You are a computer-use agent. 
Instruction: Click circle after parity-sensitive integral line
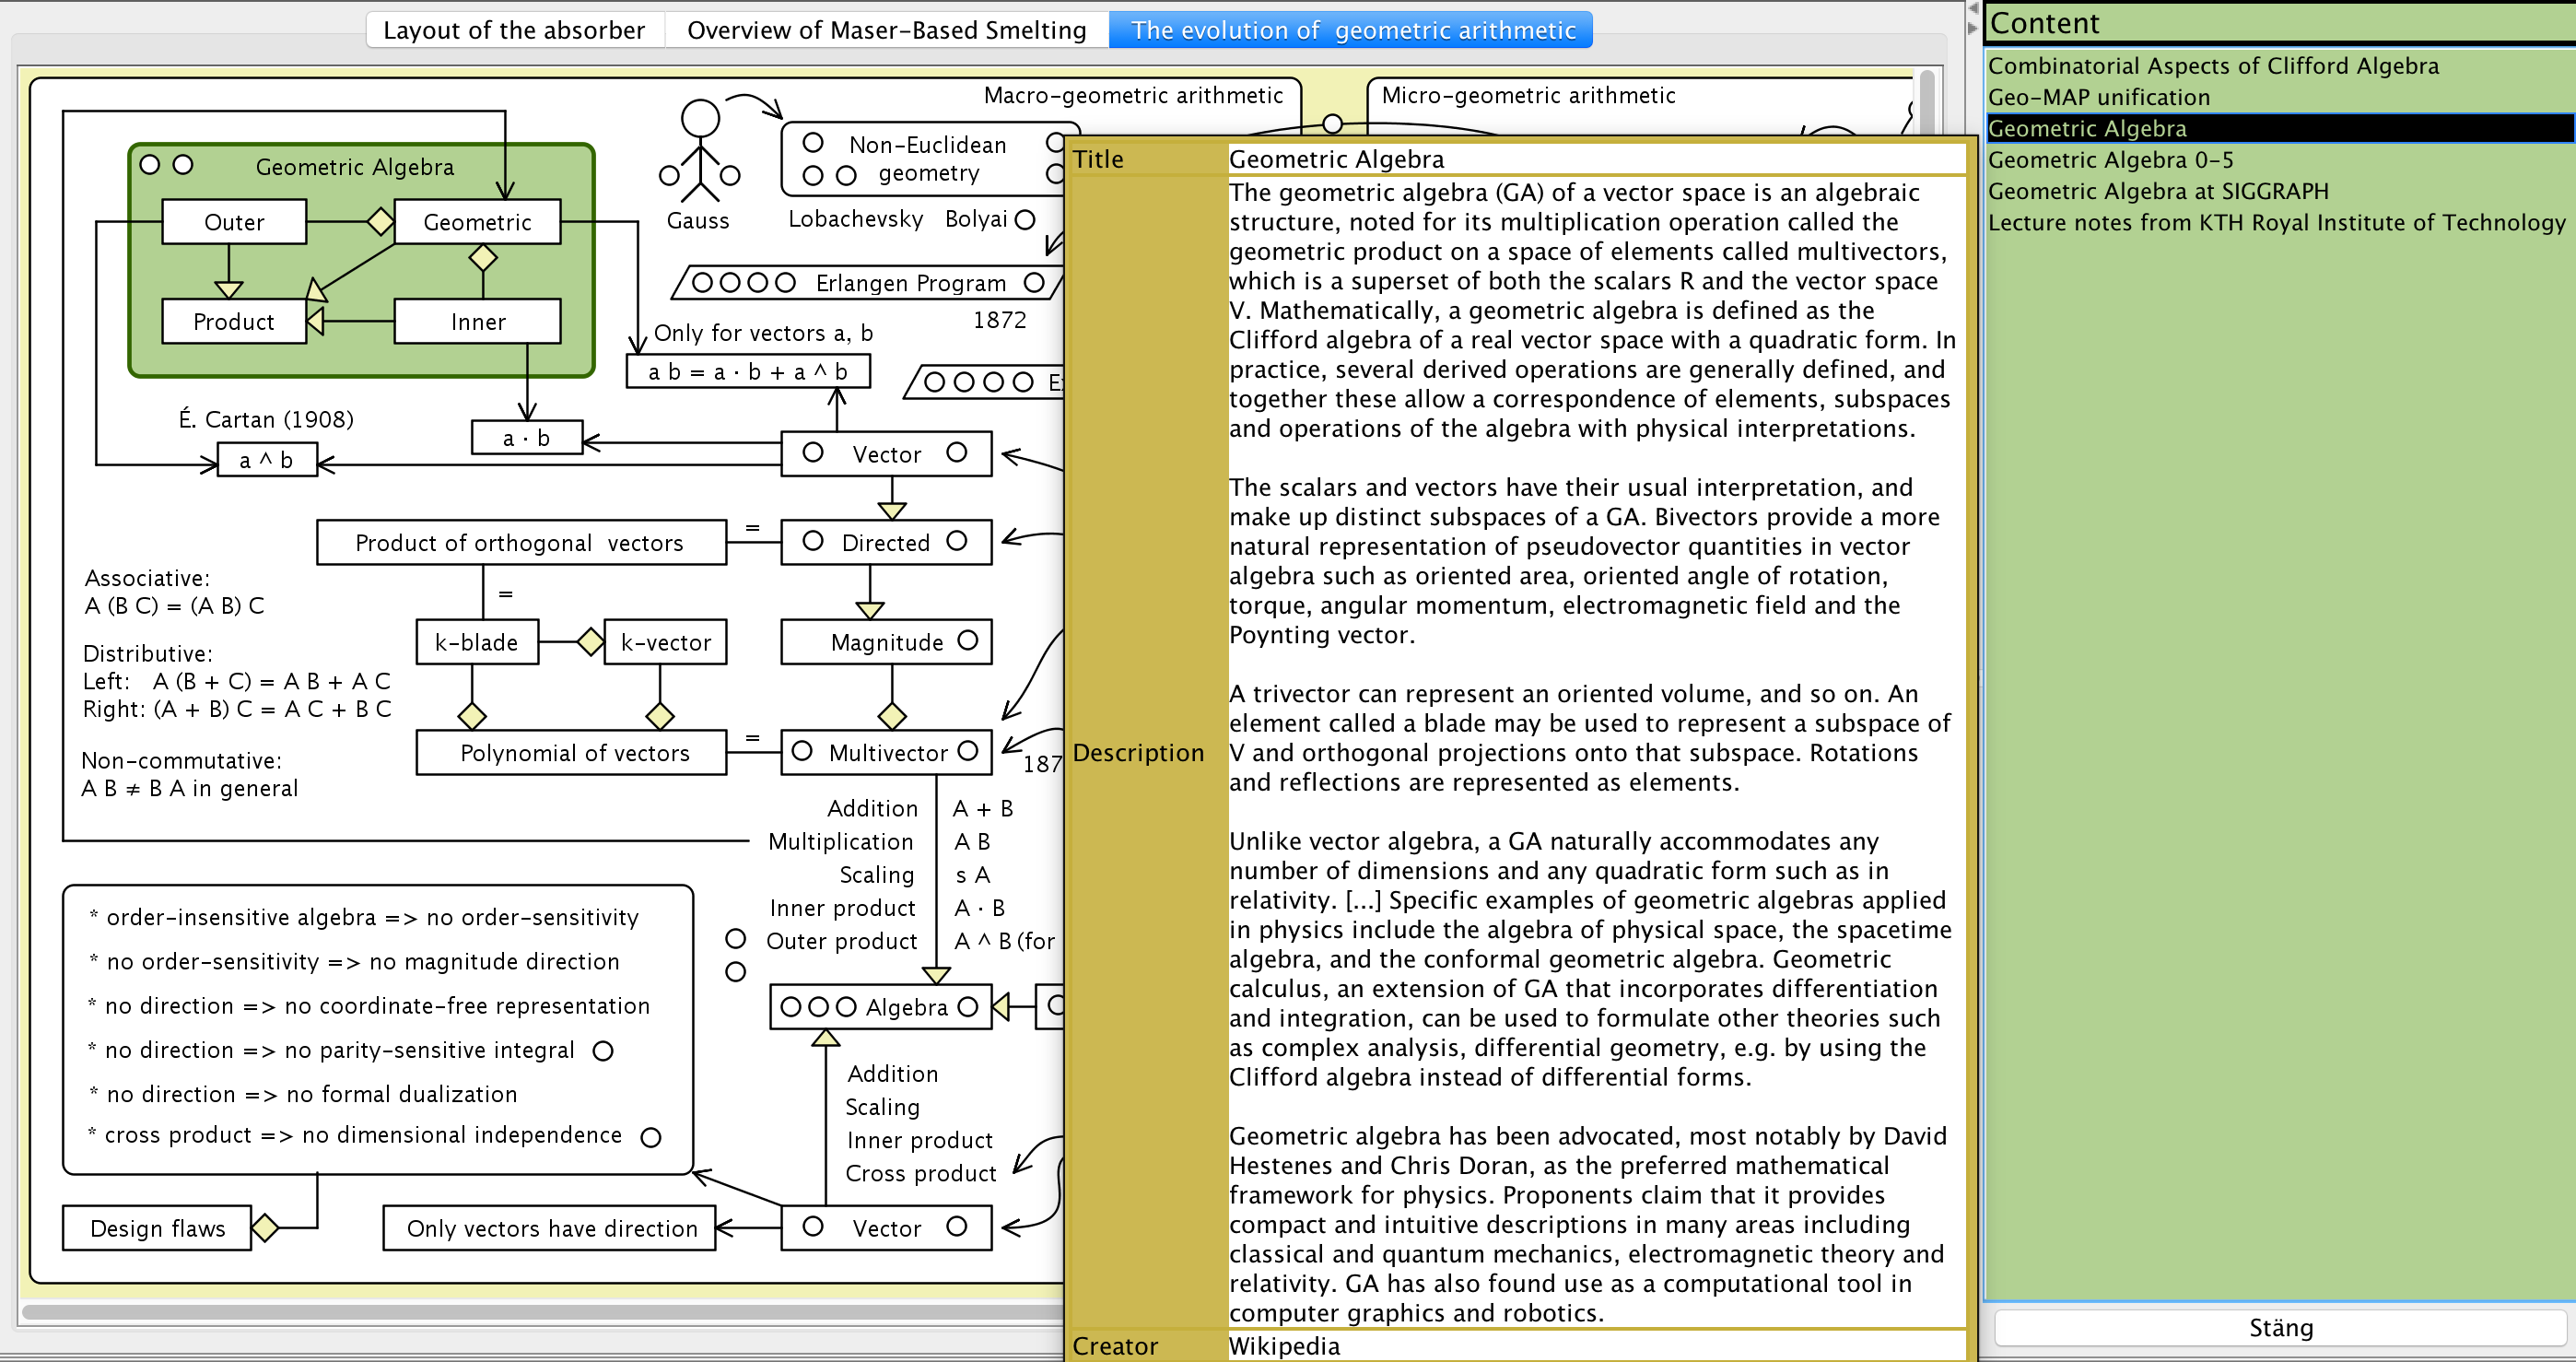pos(603,1050)
